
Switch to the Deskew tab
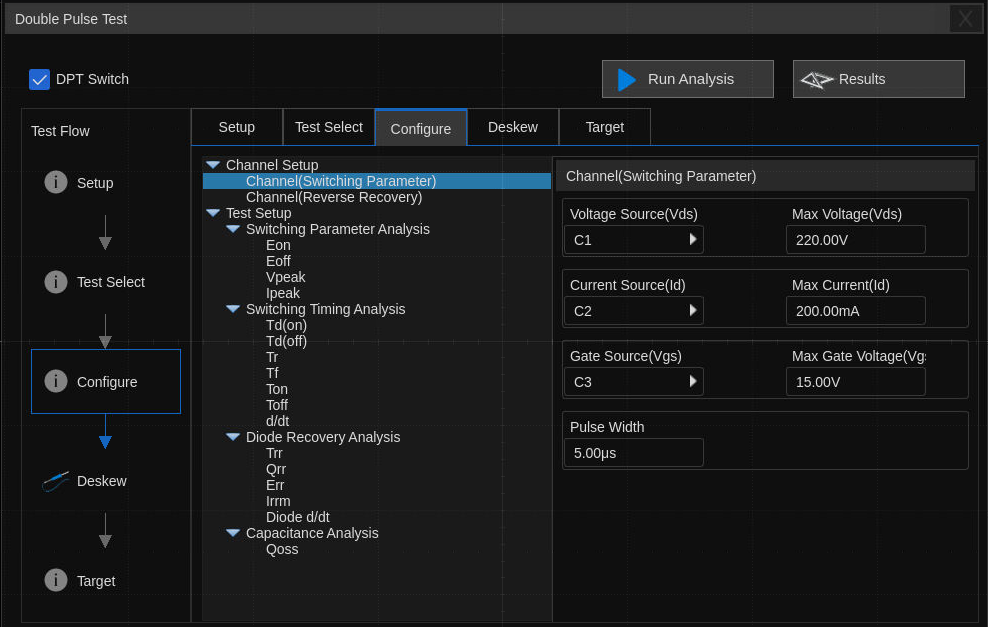(x=512, y=127)
